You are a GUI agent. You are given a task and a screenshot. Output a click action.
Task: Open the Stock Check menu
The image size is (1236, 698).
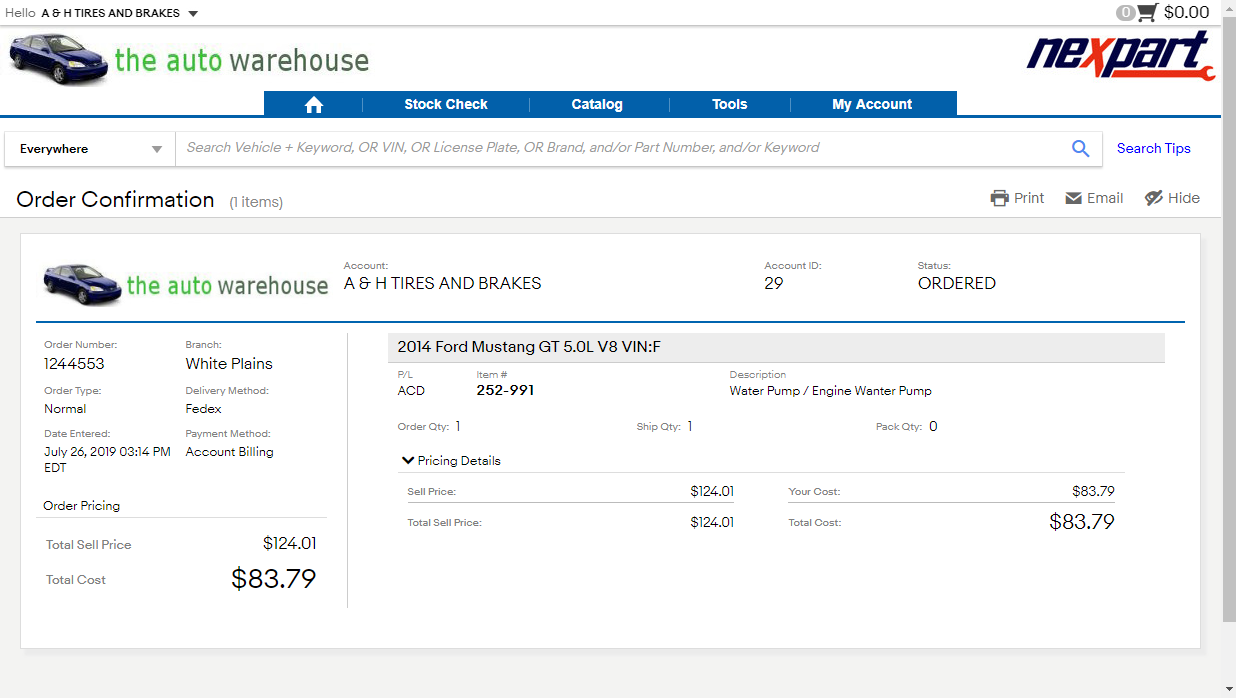point(446,104)
